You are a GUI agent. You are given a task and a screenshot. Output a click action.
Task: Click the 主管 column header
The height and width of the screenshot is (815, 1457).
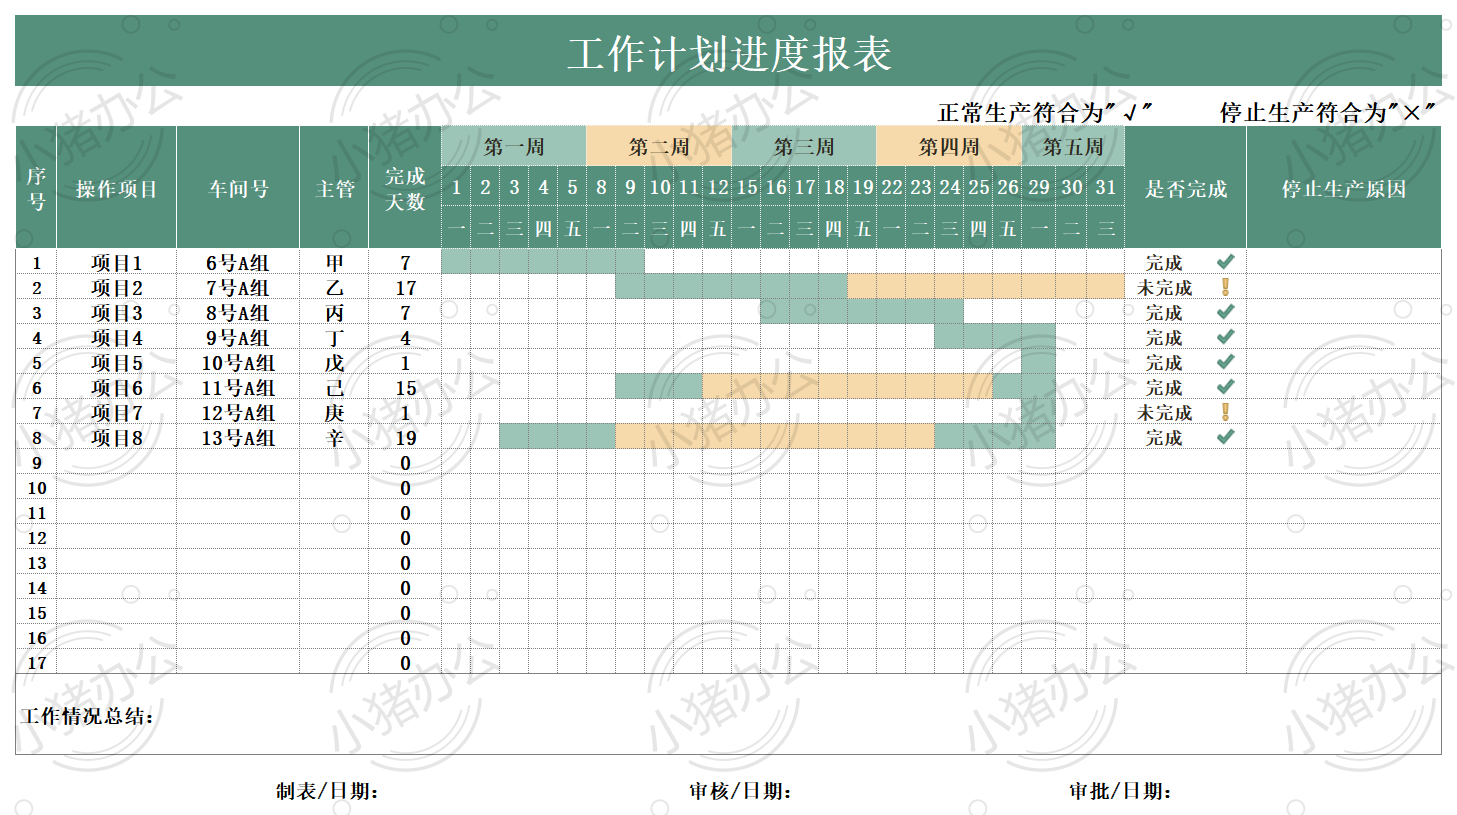[335, 188]
